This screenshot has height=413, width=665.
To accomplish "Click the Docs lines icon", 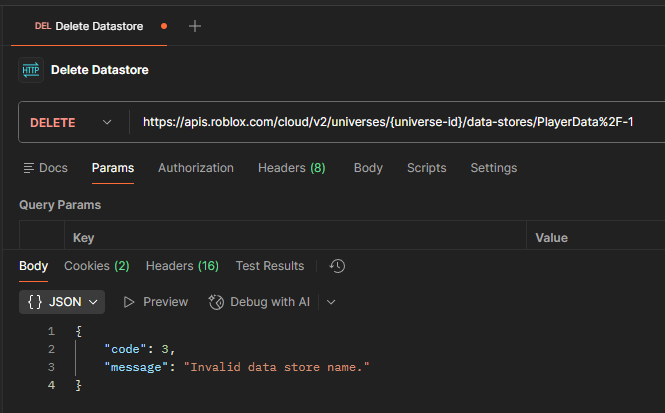I will coord(28,168).
